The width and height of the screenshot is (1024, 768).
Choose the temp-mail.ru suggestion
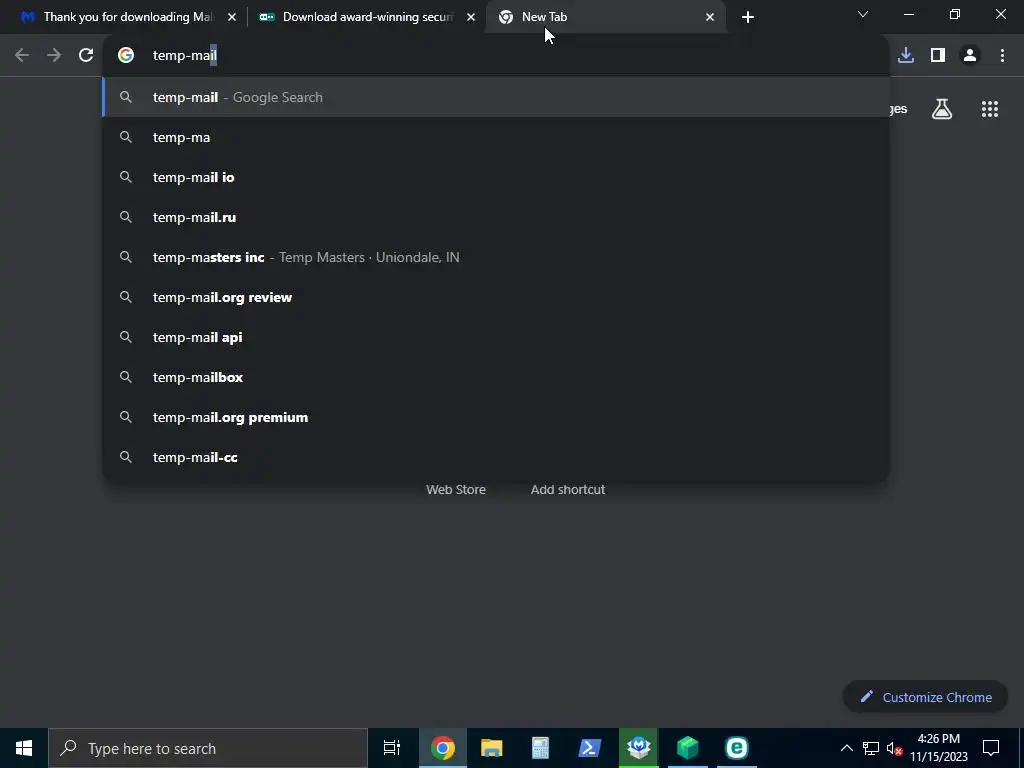pyautogui.click(x=496, y=217)
